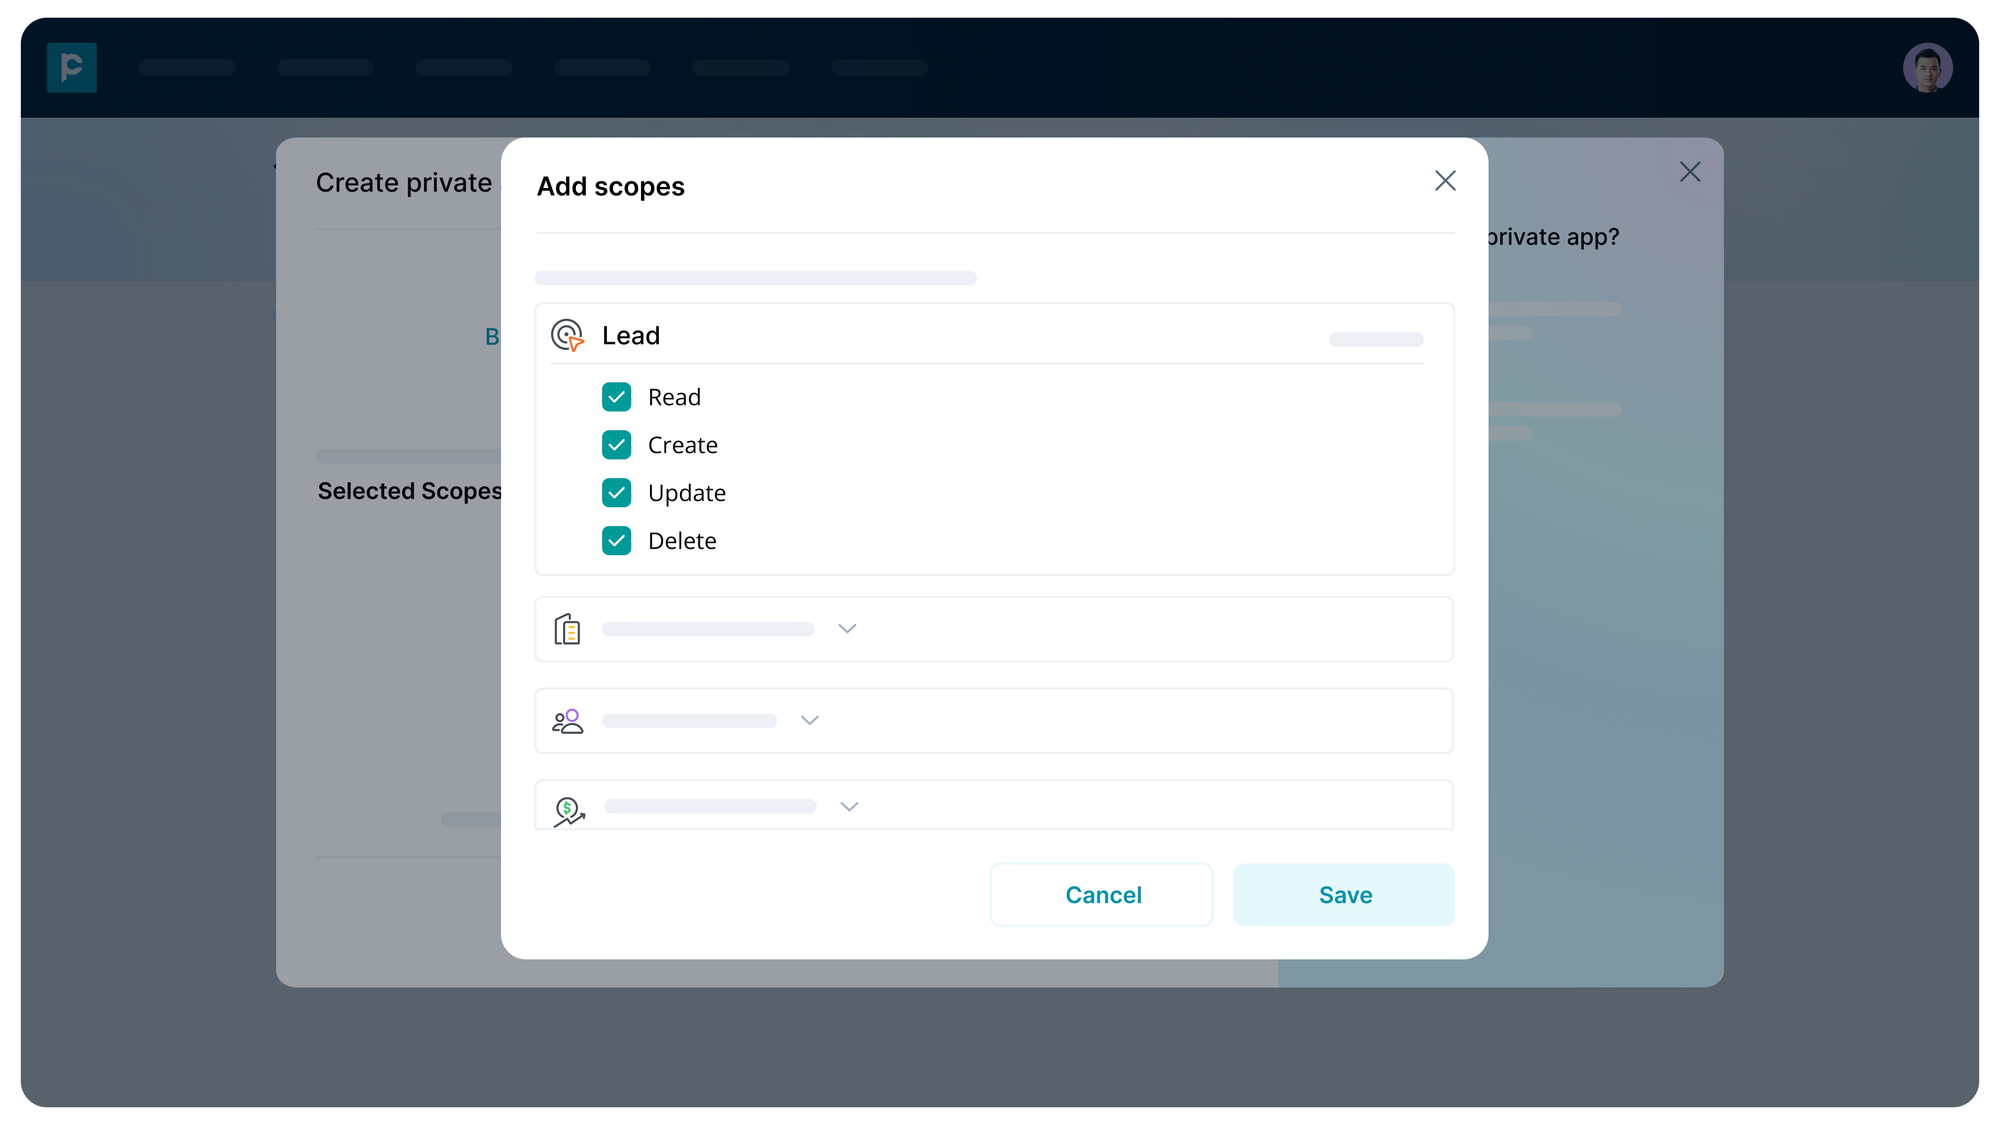Select the organization scope icon
The width and height of the screenshot is (2000, 1125).
pos(567,629)
